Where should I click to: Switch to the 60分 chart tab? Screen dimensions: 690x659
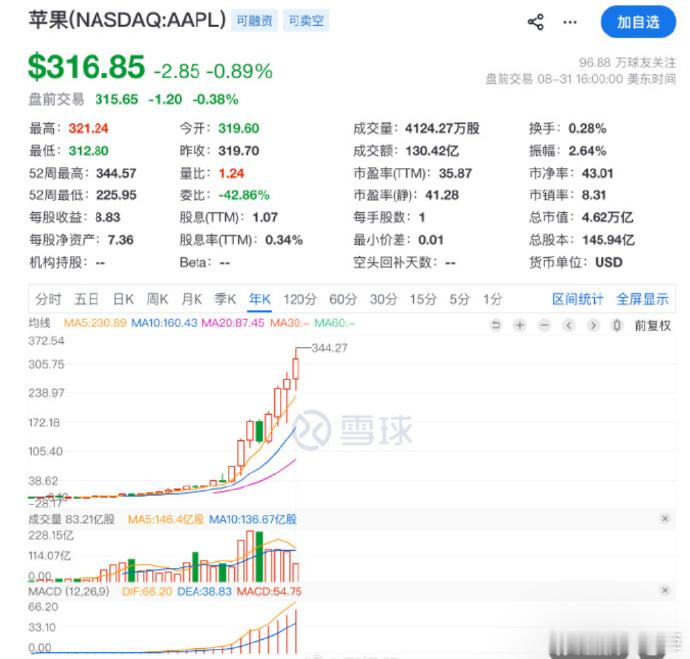pos(343,299)
